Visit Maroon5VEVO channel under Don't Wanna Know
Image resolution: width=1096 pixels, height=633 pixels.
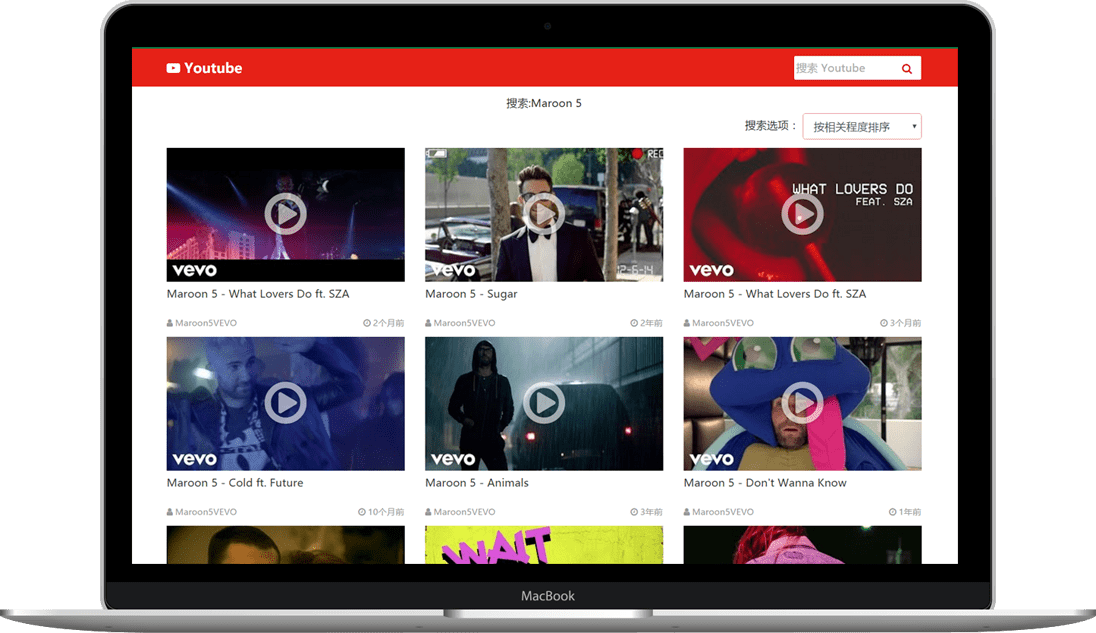point(723,511)
